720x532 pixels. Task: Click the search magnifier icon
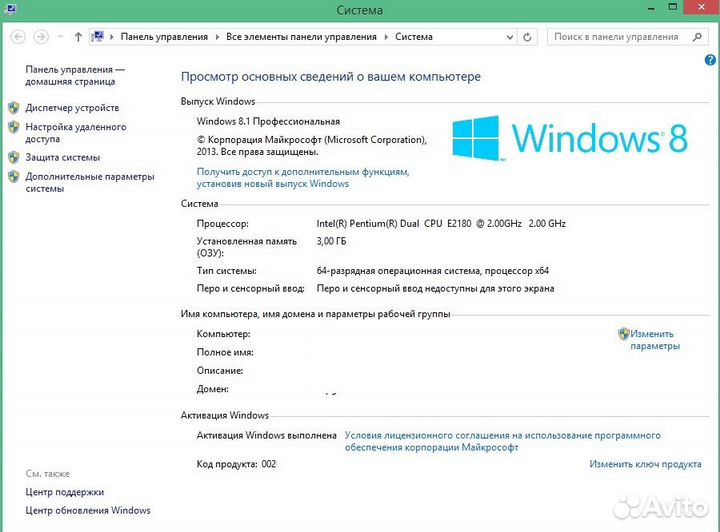[697, 37]
